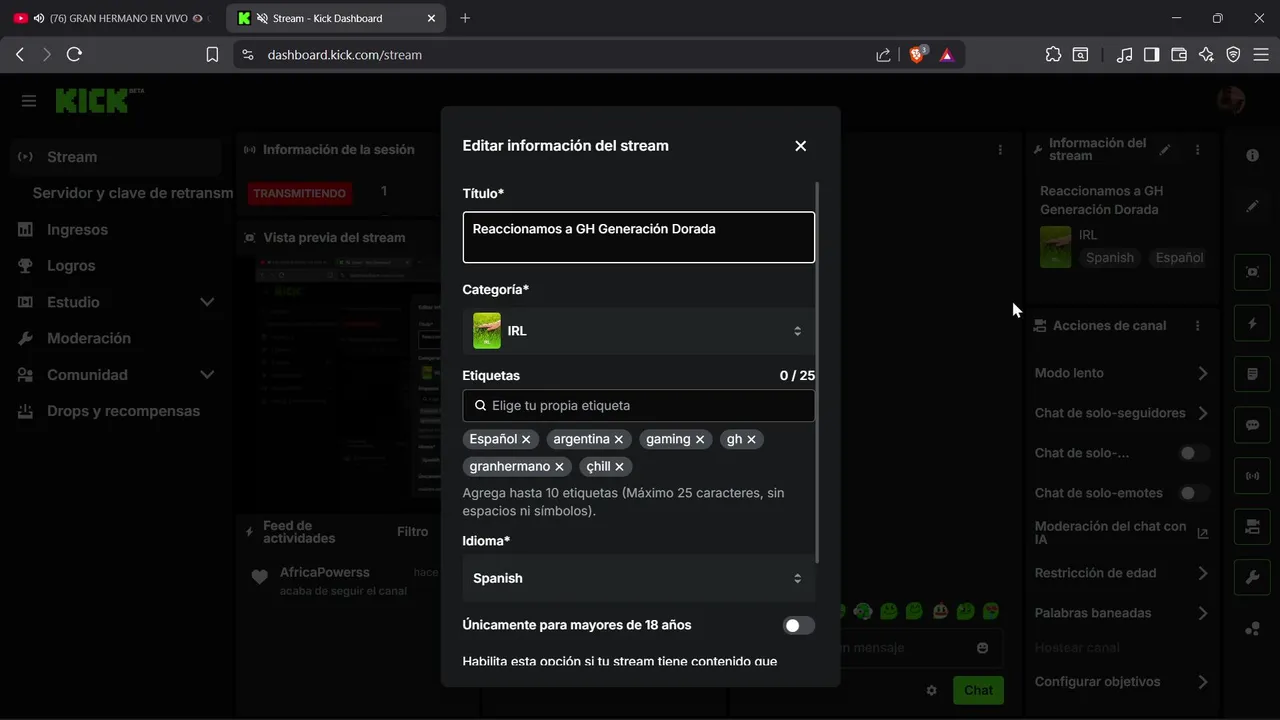The image size is (1280, 720).
Task: Toggle Únicamente para mayores de 18 años
Action: point(798,626)
